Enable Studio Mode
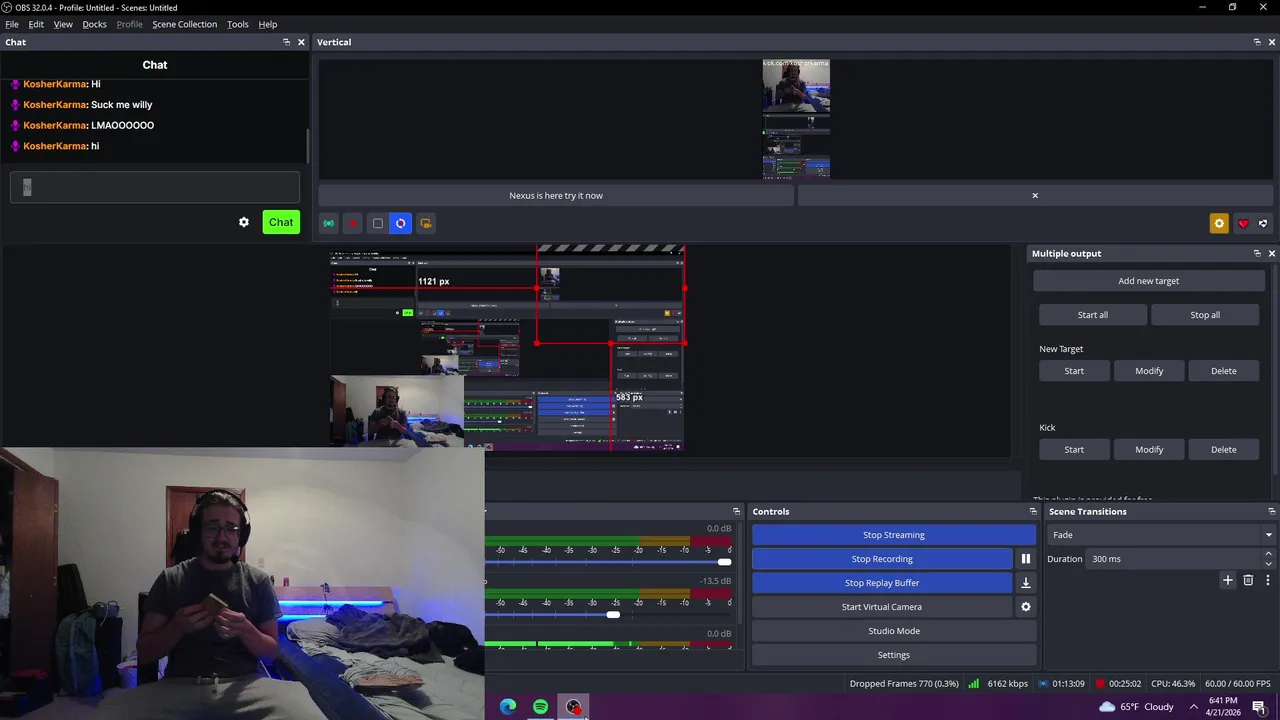Viewport: 1280px width, 720px height. [x=894, y=631]
